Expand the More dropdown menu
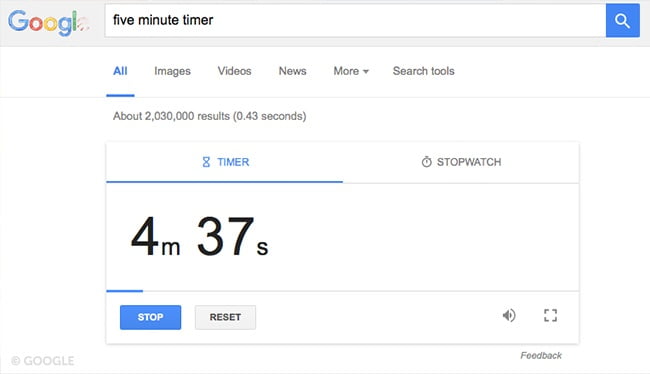Image resolution: width=650 pixels, height=374 pixels. (351, 71)
